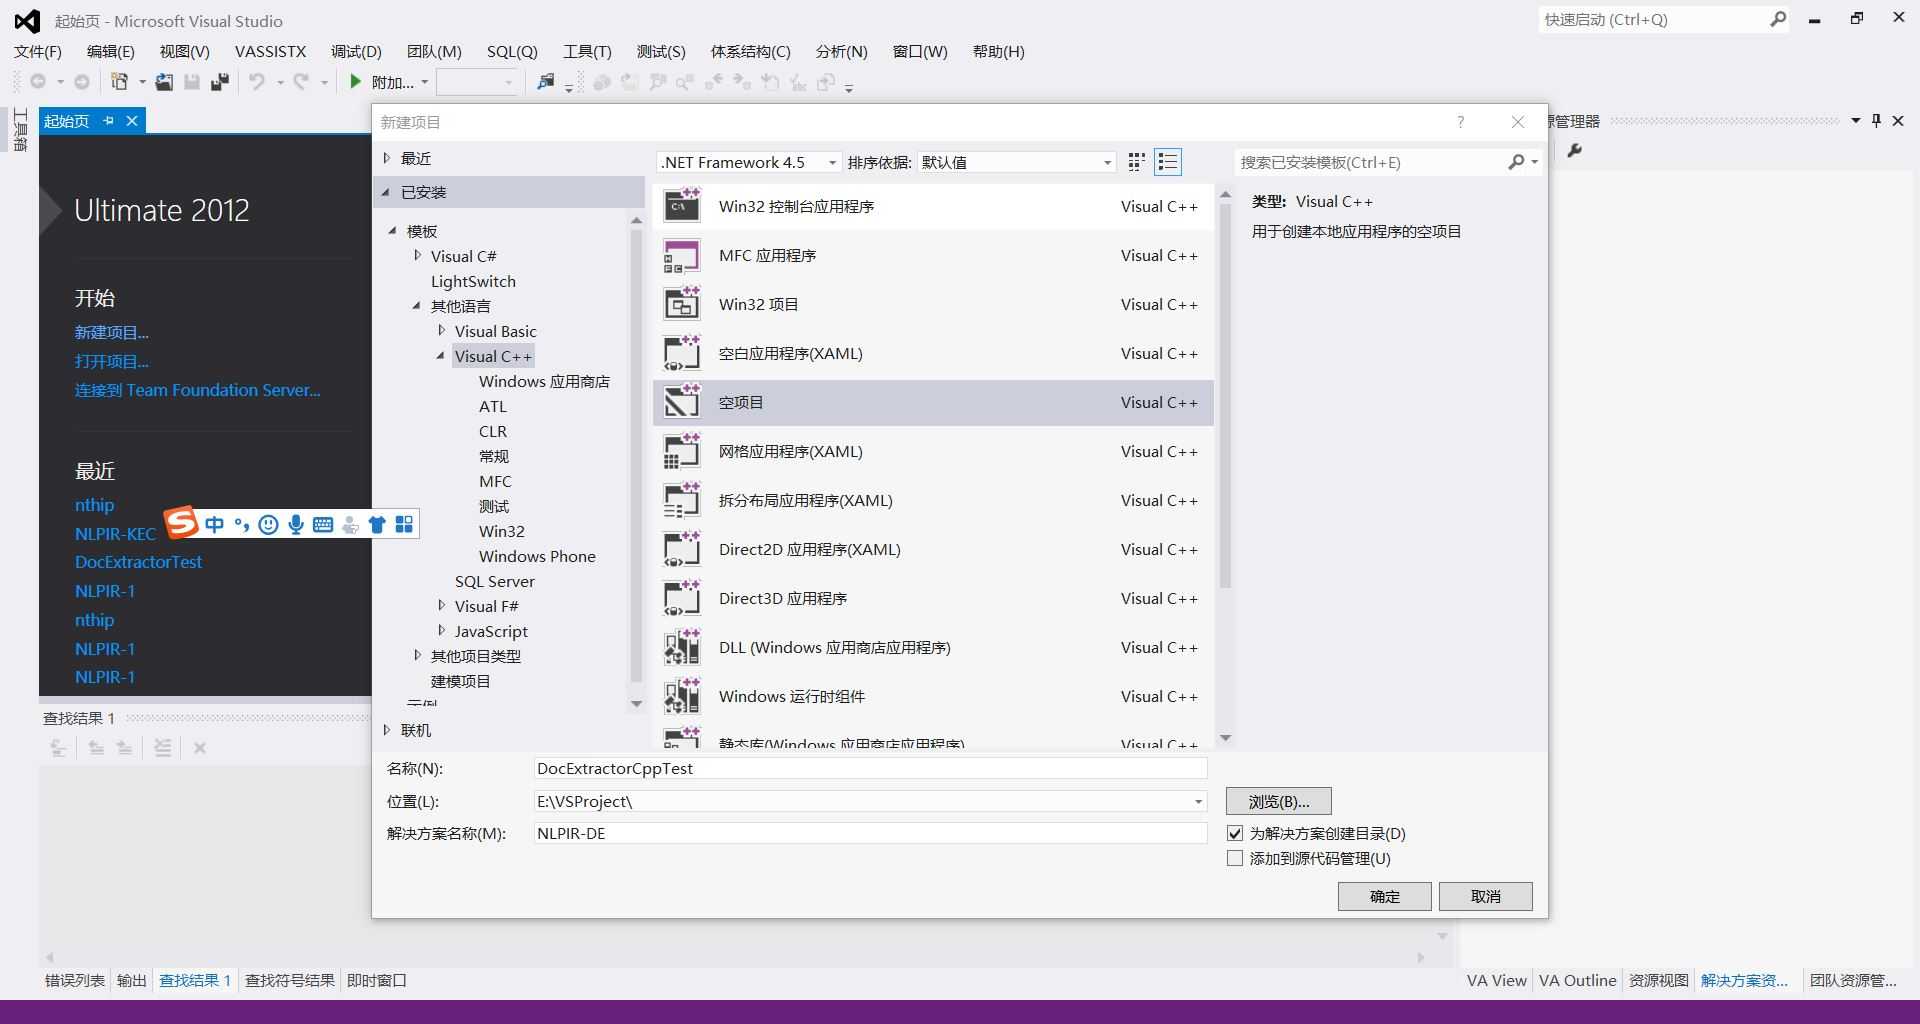Image resolution: width=1920 pixels, height=1024 pixels.
Task: Open the File menu
Action: tap(38, 51)
